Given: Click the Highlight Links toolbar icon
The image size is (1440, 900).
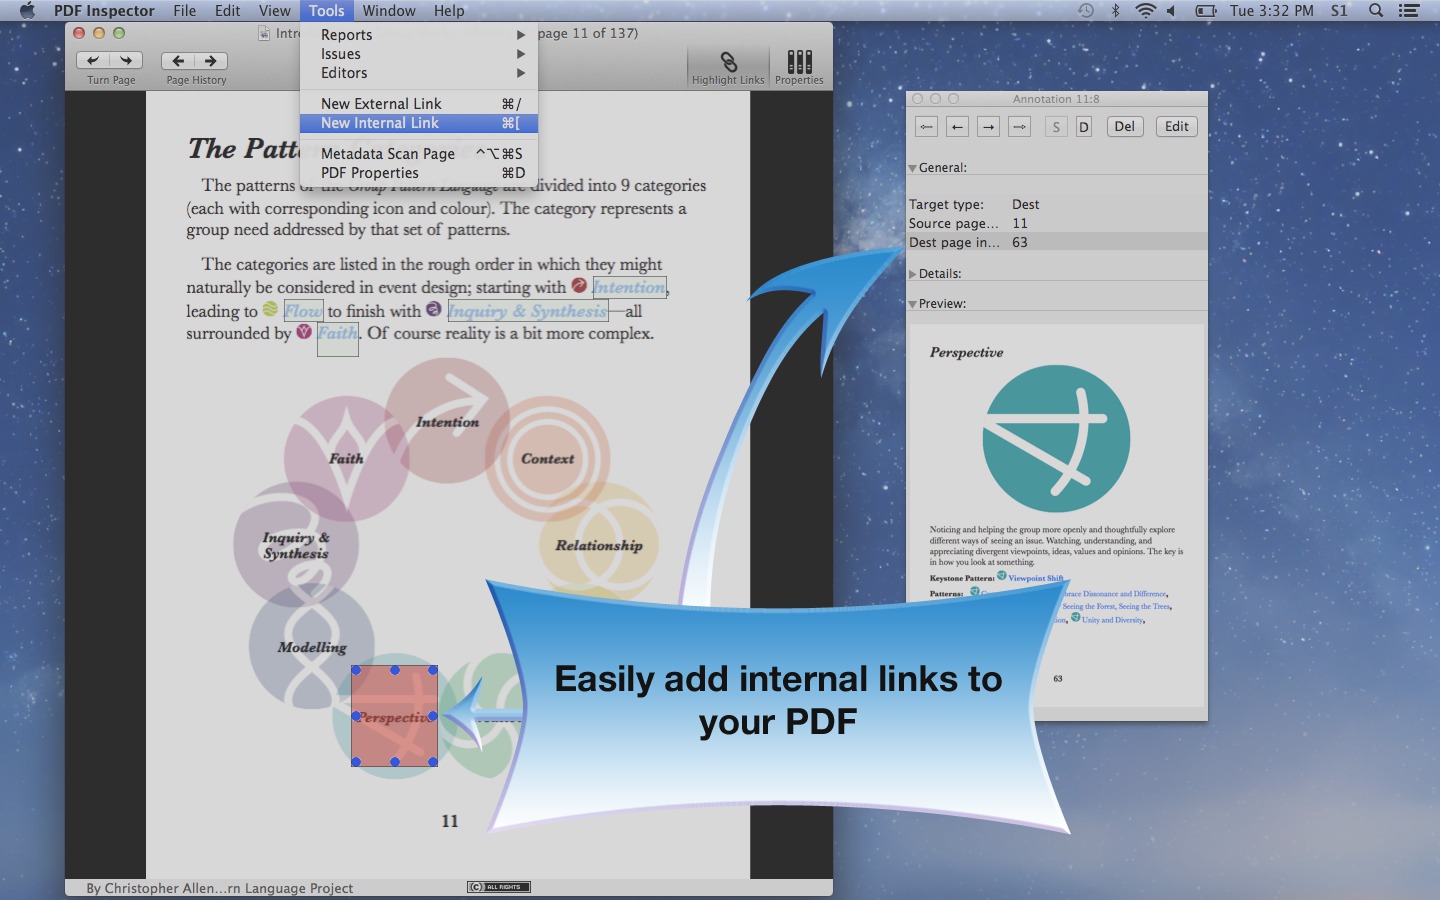Looking at the screenshot, I should (727, 62).
